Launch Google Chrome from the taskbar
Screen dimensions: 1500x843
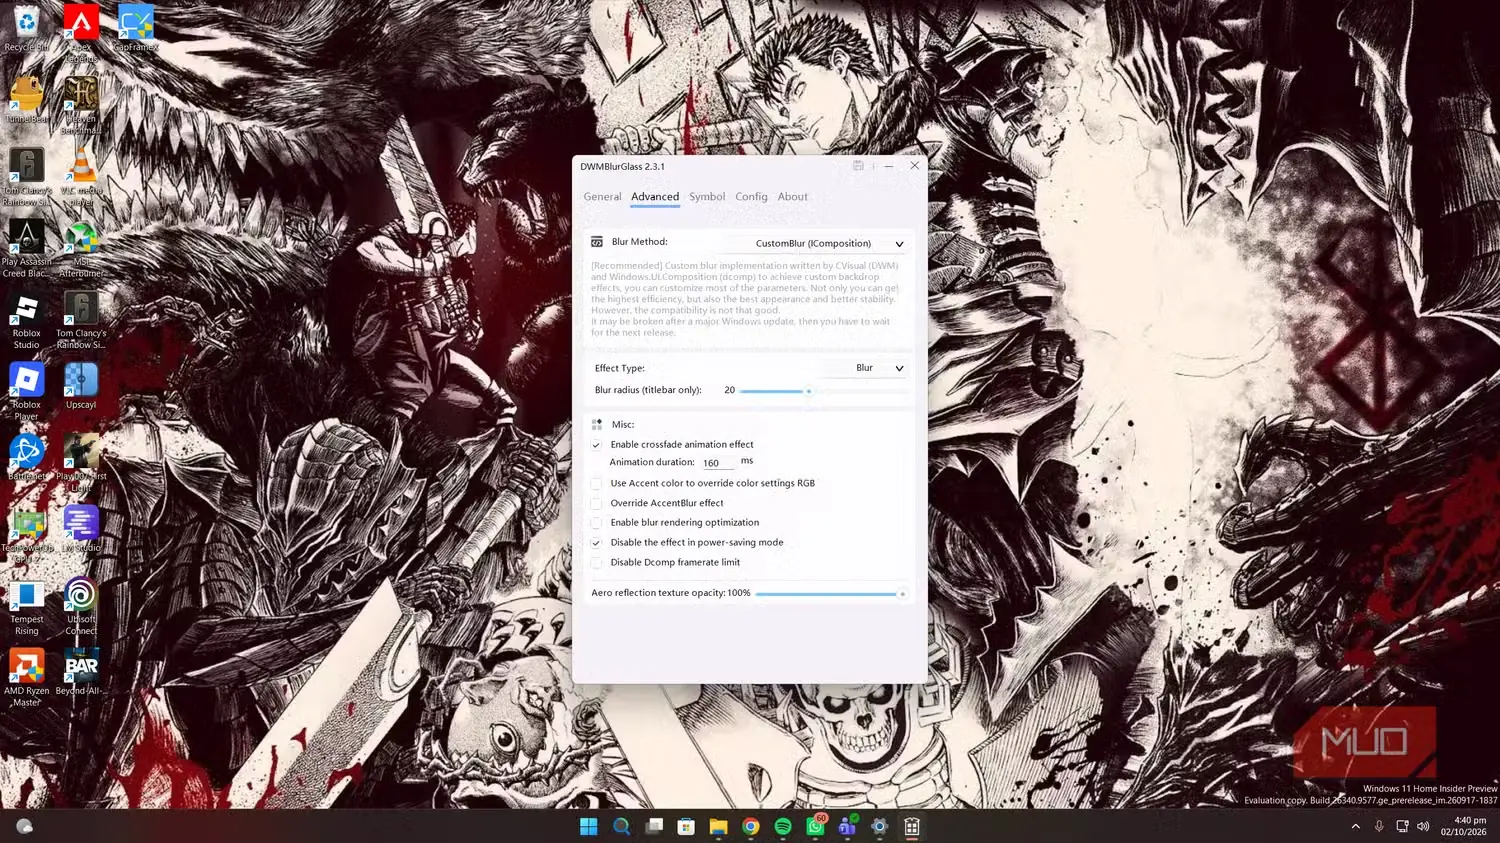[x=751, y=826]
